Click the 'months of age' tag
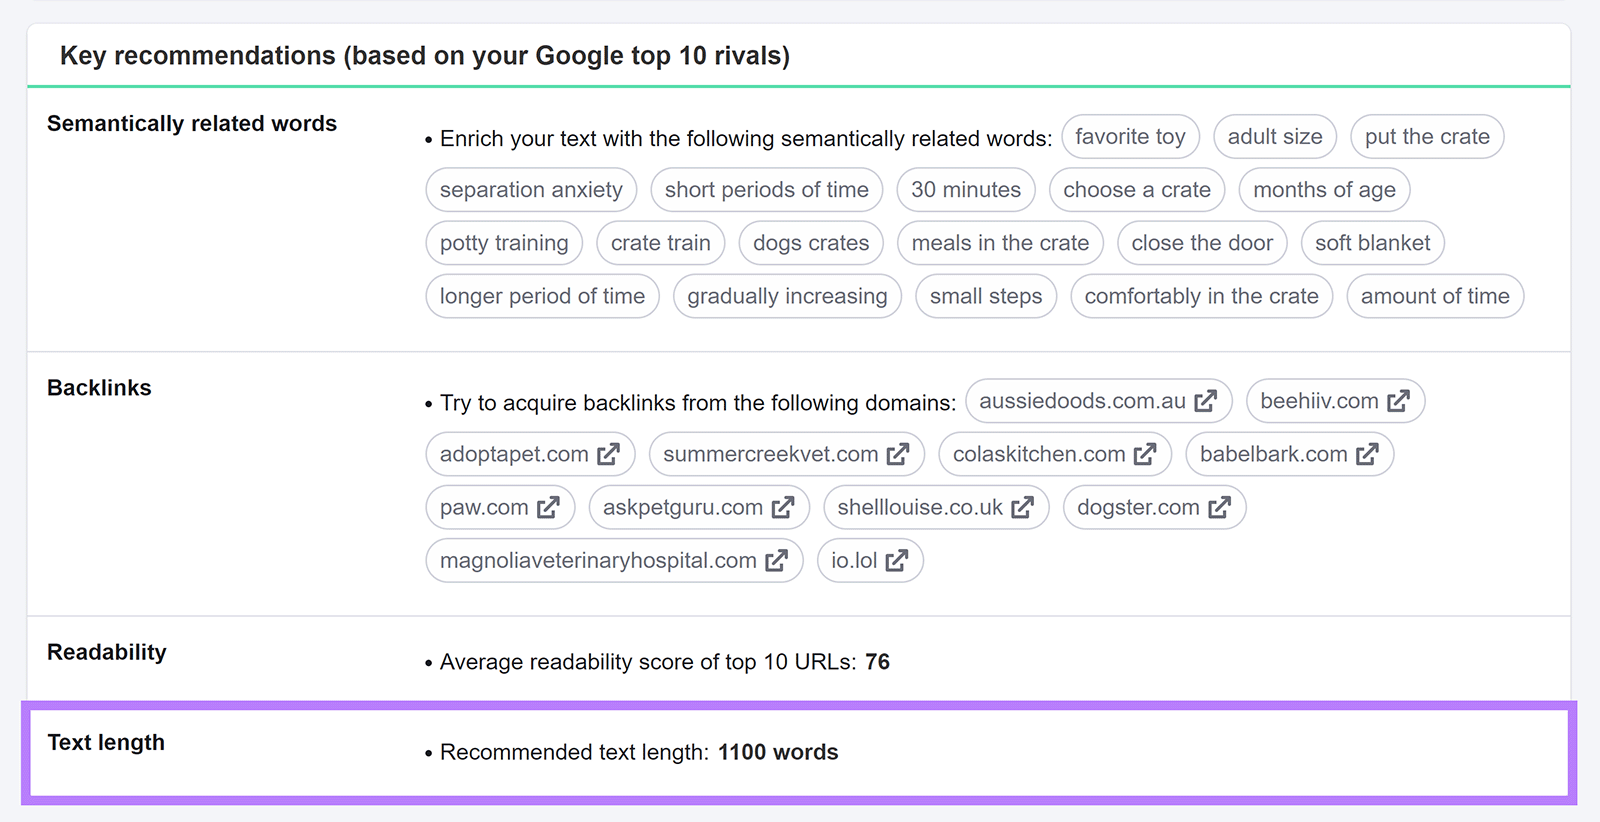 point(1324,190)
